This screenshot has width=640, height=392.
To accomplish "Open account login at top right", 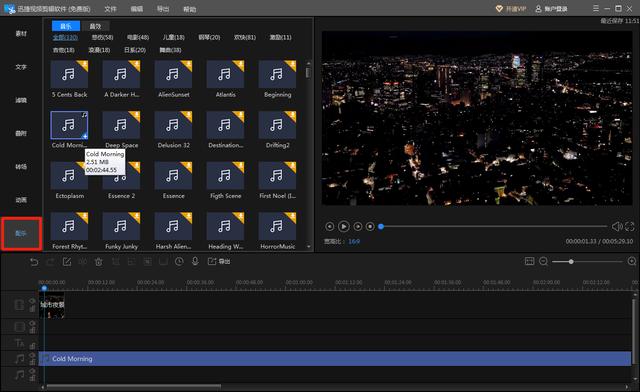I will (x=551, y=9).
